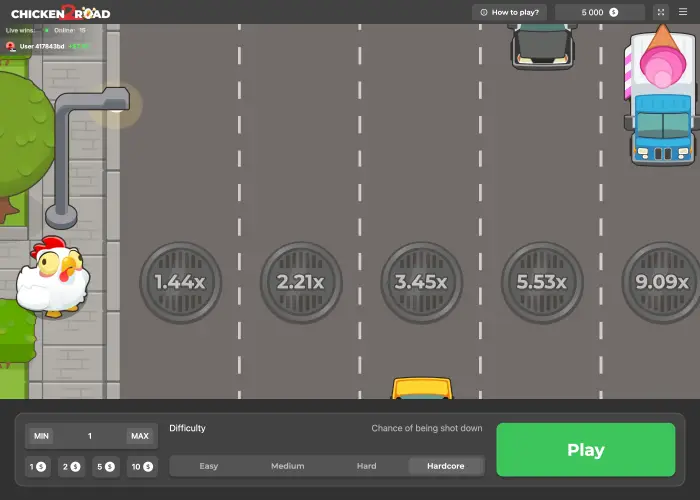700x500 pixels.
Task: Click the 'Chance of being shot down' text
Action: [x=427, y=428]
